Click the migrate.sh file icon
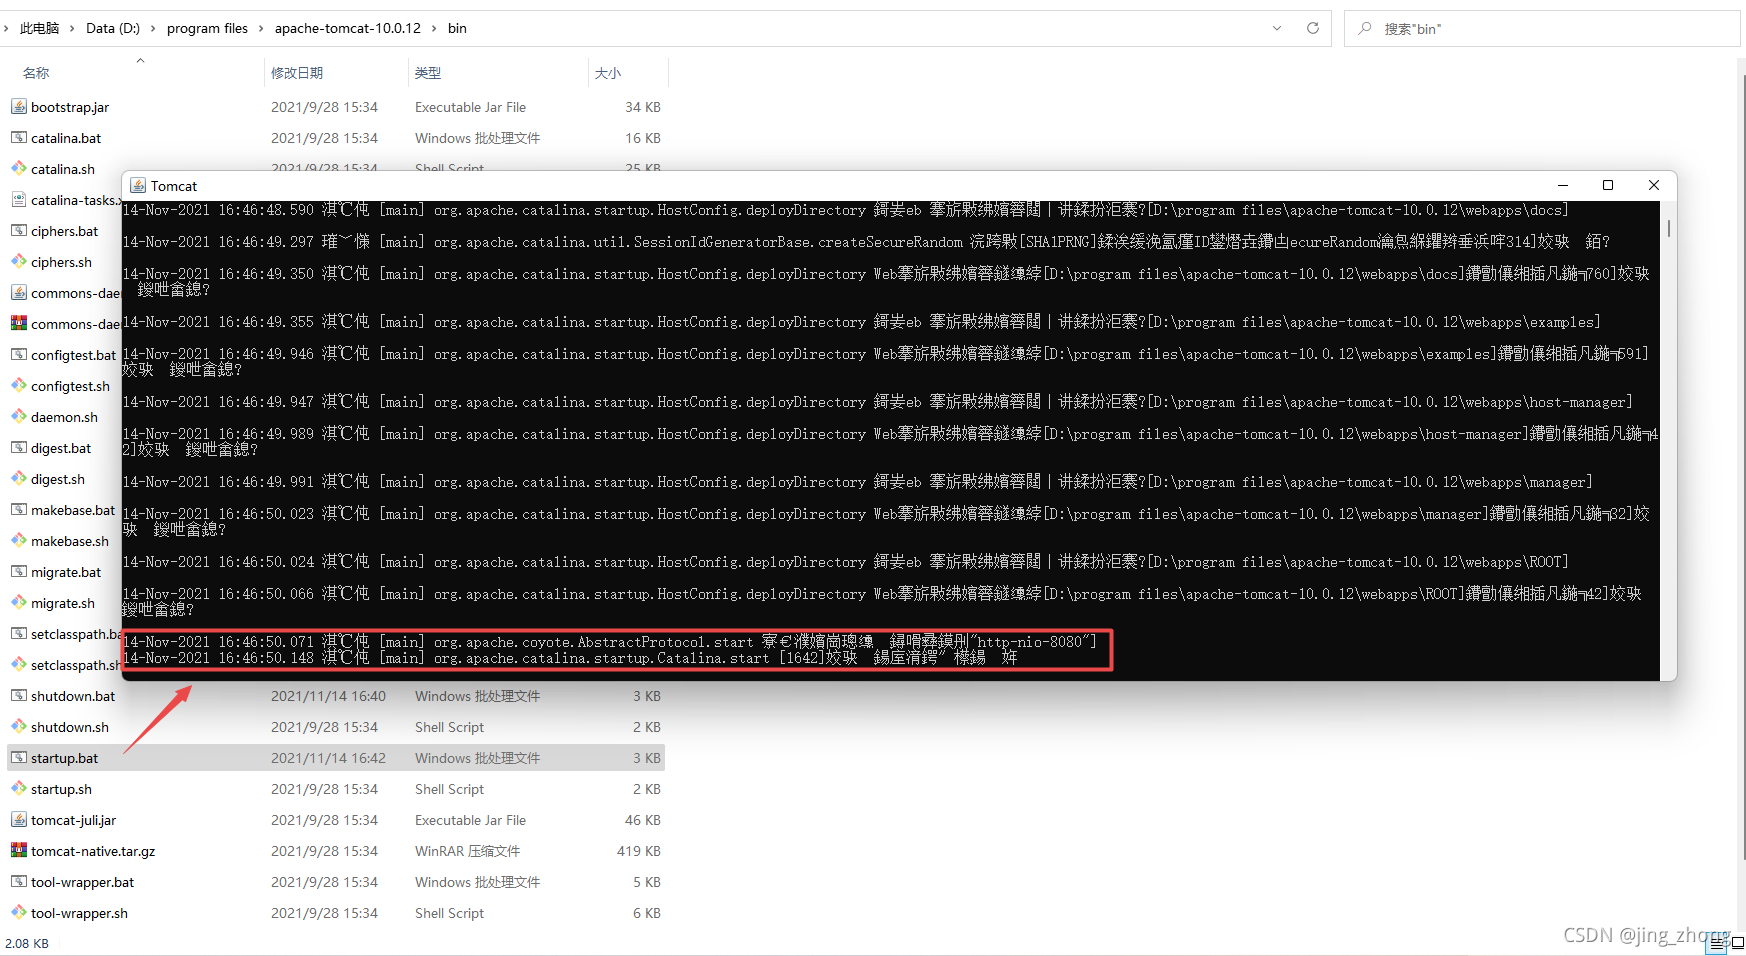This screenshot has width=1746, height=956. pos(19,603)
